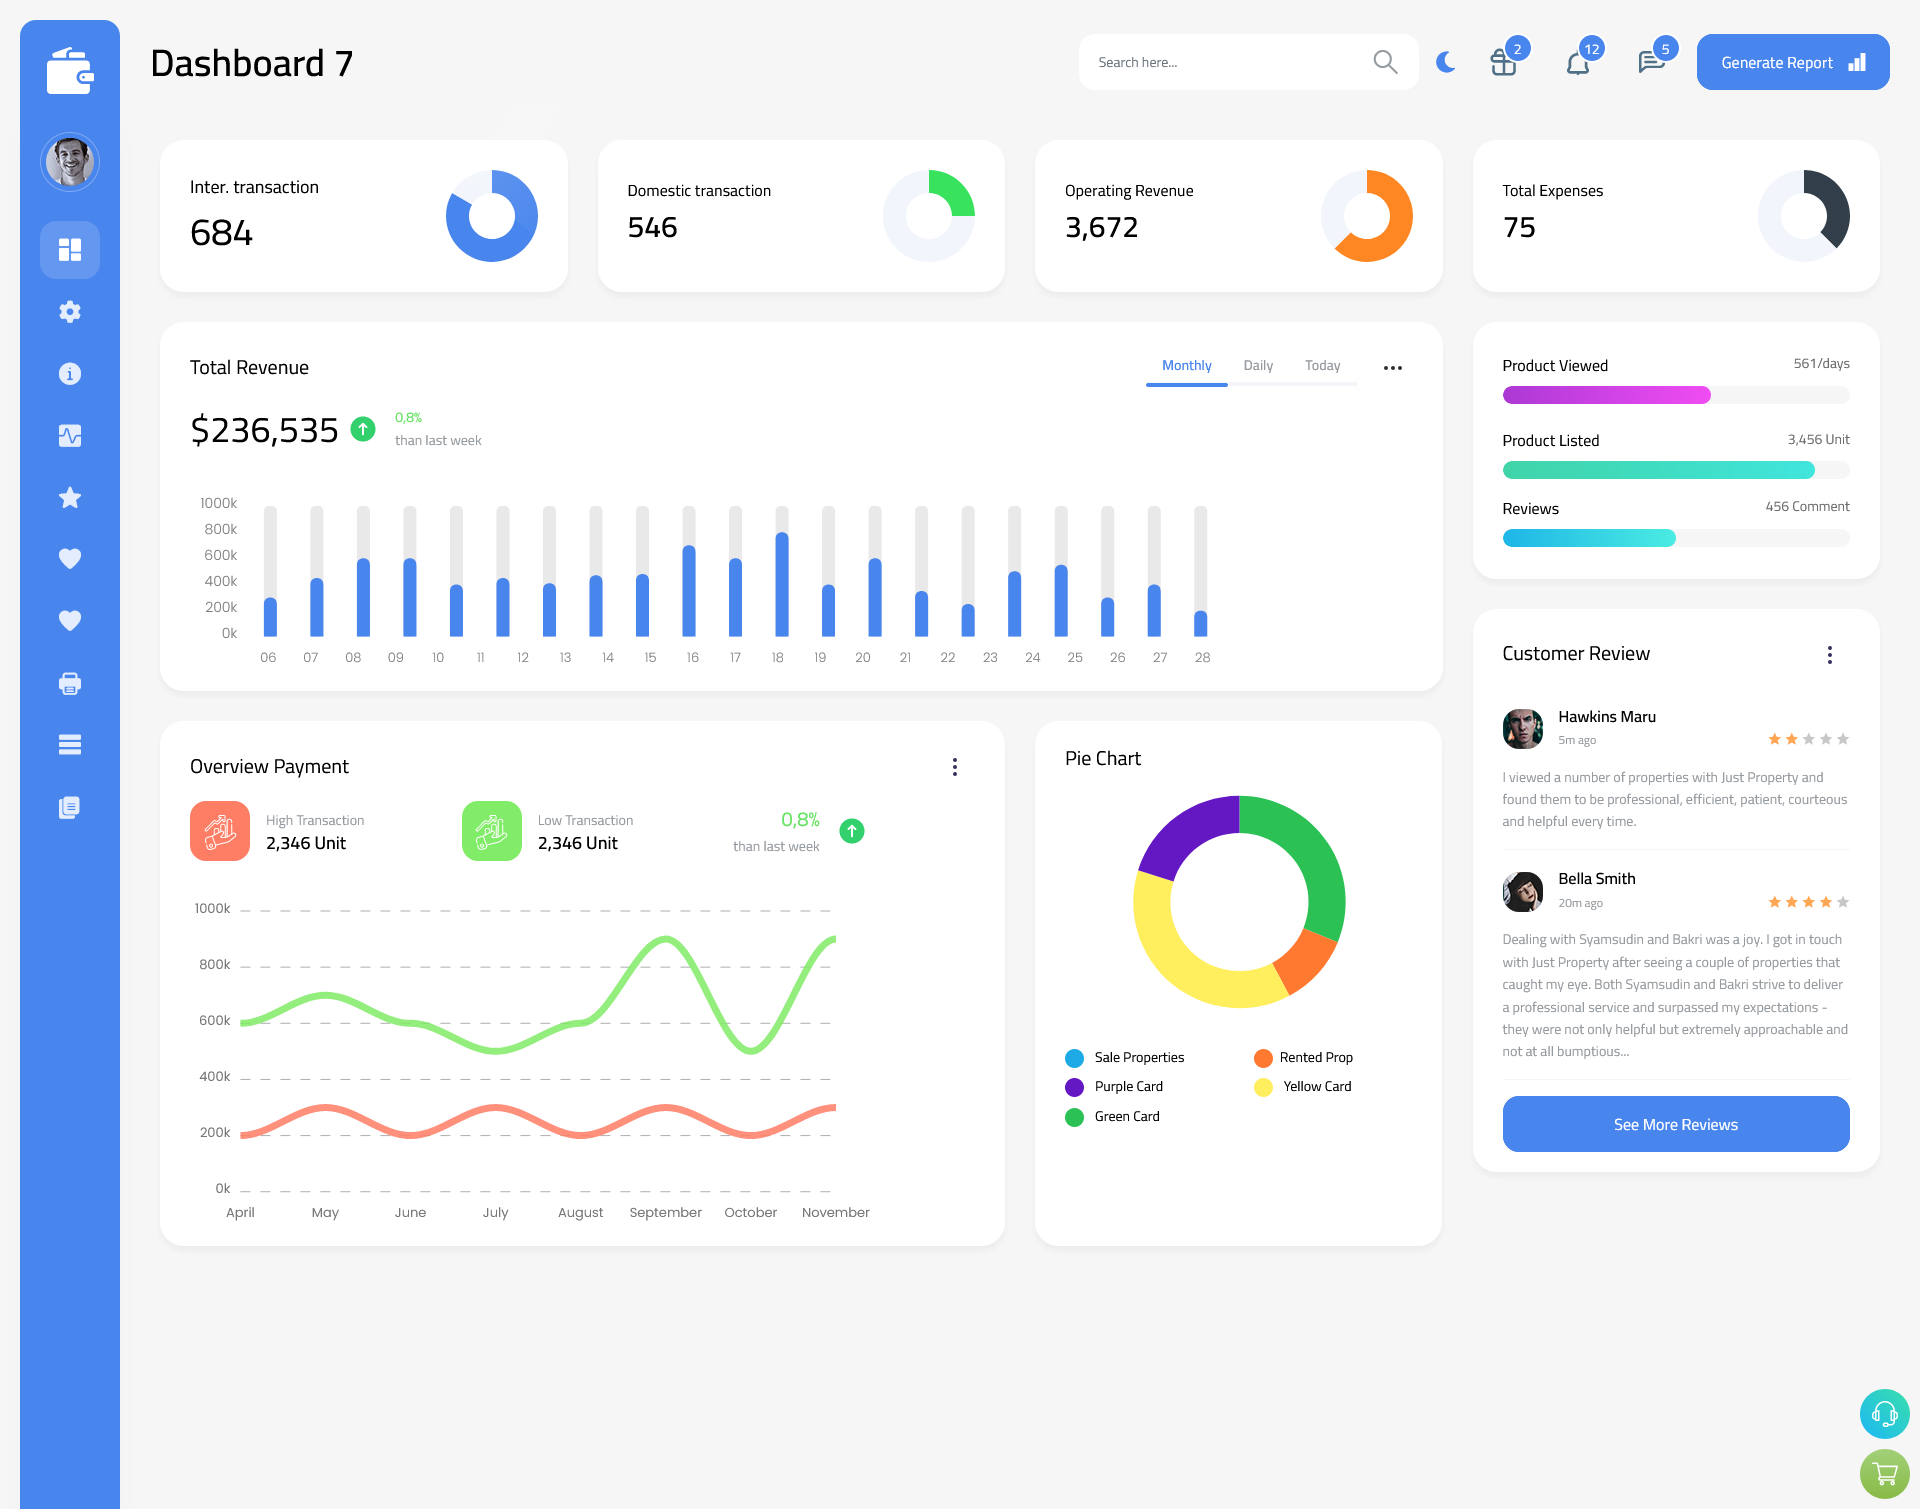Click the favorites star icon
1920x1509 pixels.
pos(69,497)
